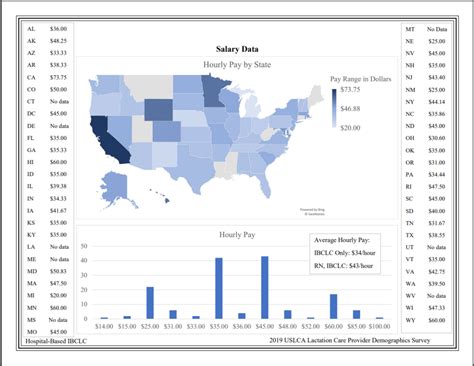The image size is (474, 366).
Task: Click the $35.00 bar in Hourly Pay chart
Action: tap(219, 288)
